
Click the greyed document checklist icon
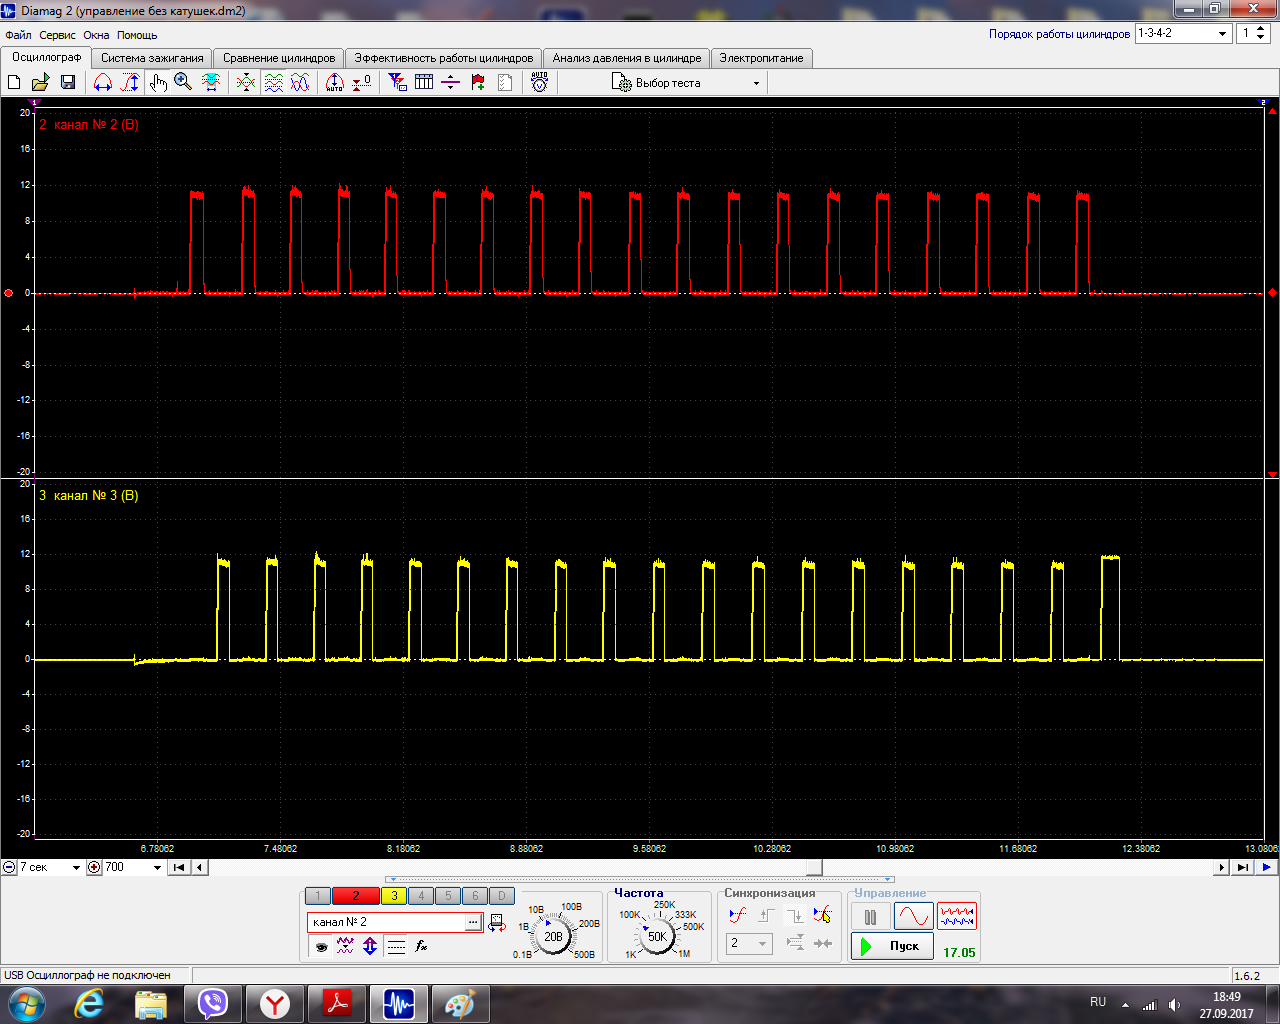[x=505, y=83]
